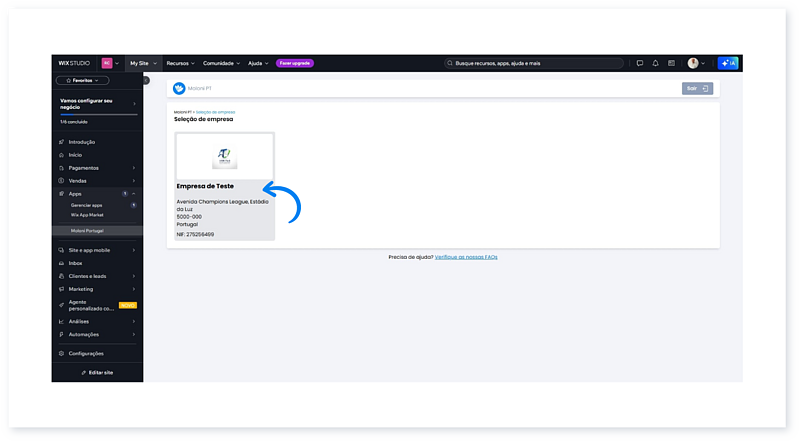
Task: Collapse the sidebar using the arrow handle
Action: (146, 80)
